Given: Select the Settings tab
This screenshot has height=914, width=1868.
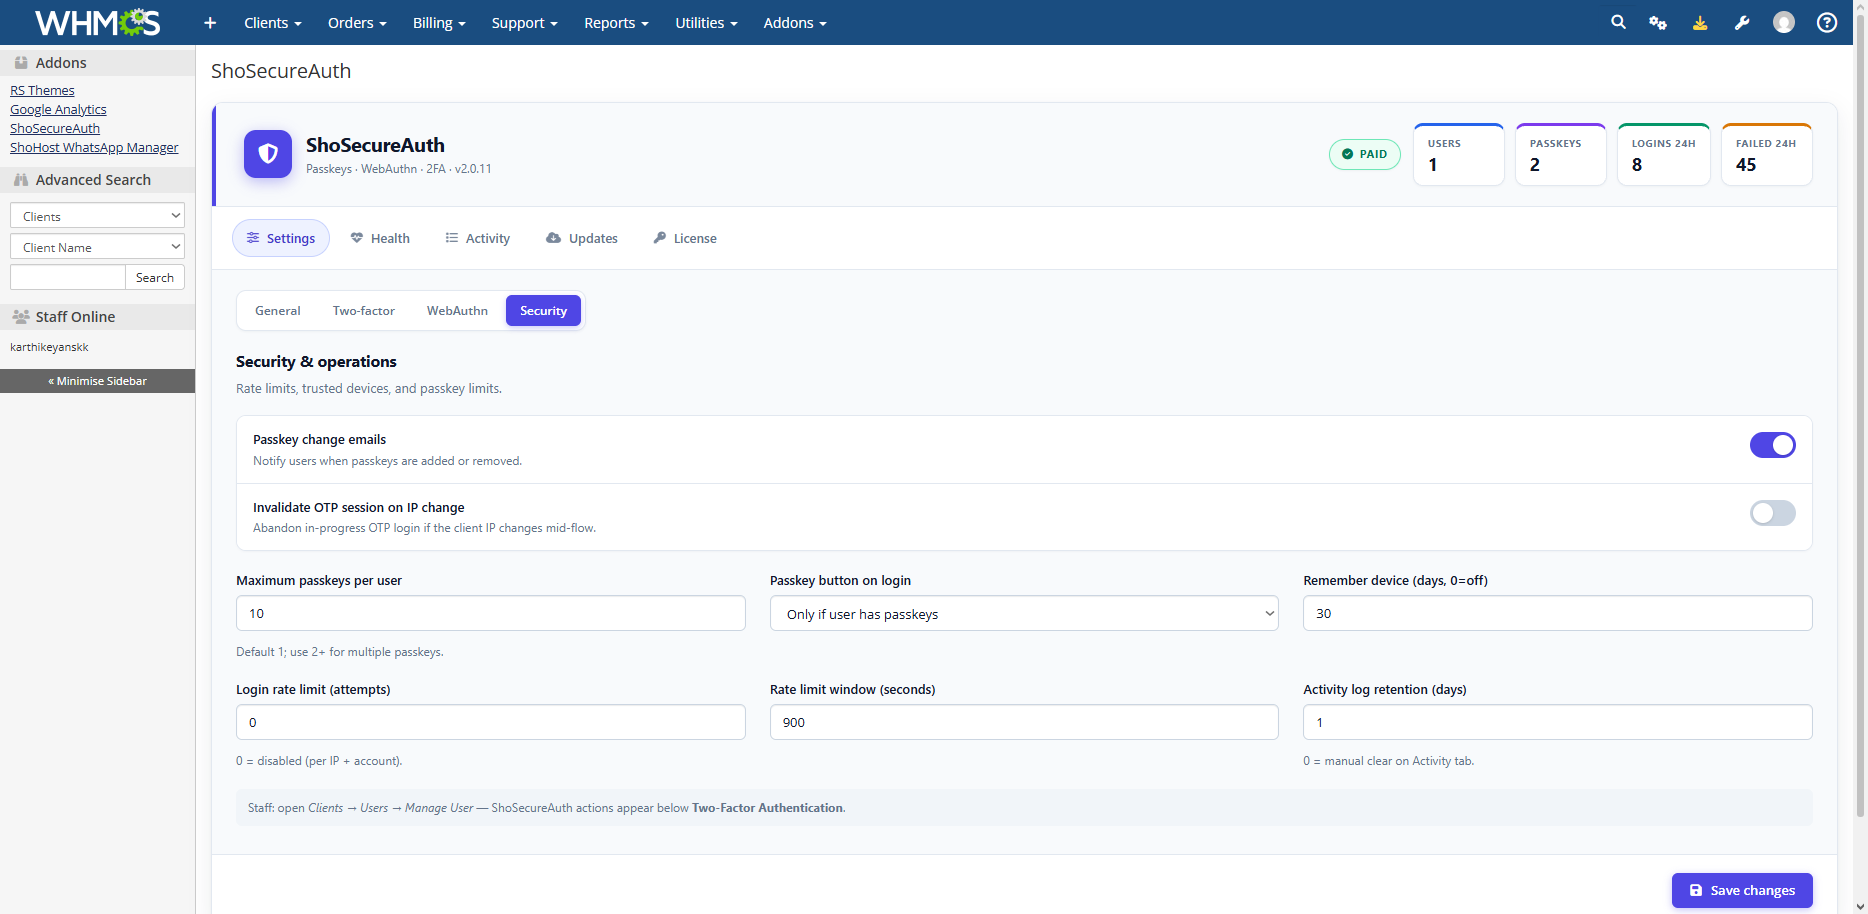Looking at the screenshot, I should coord(281,238).
